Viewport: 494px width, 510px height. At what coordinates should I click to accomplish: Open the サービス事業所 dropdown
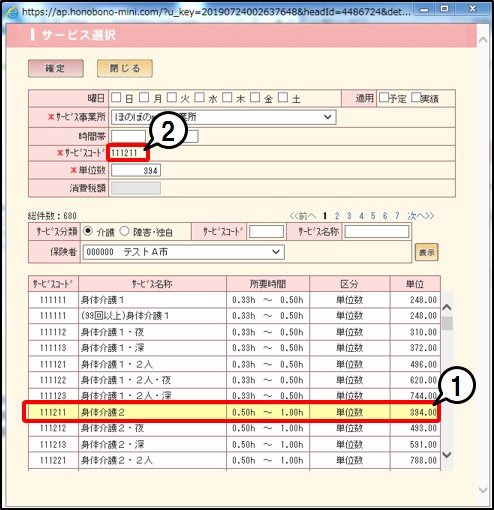tap(223, 117)
